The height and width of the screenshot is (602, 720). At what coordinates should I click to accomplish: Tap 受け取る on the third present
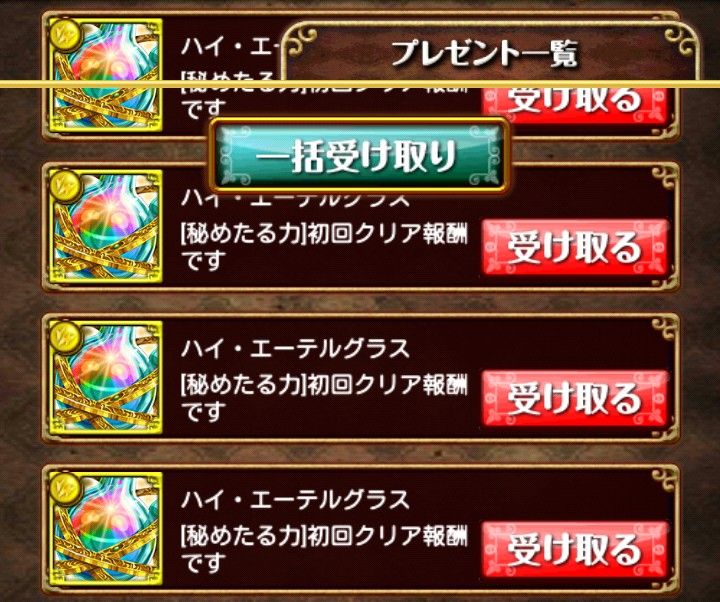[x=575, y=398]
